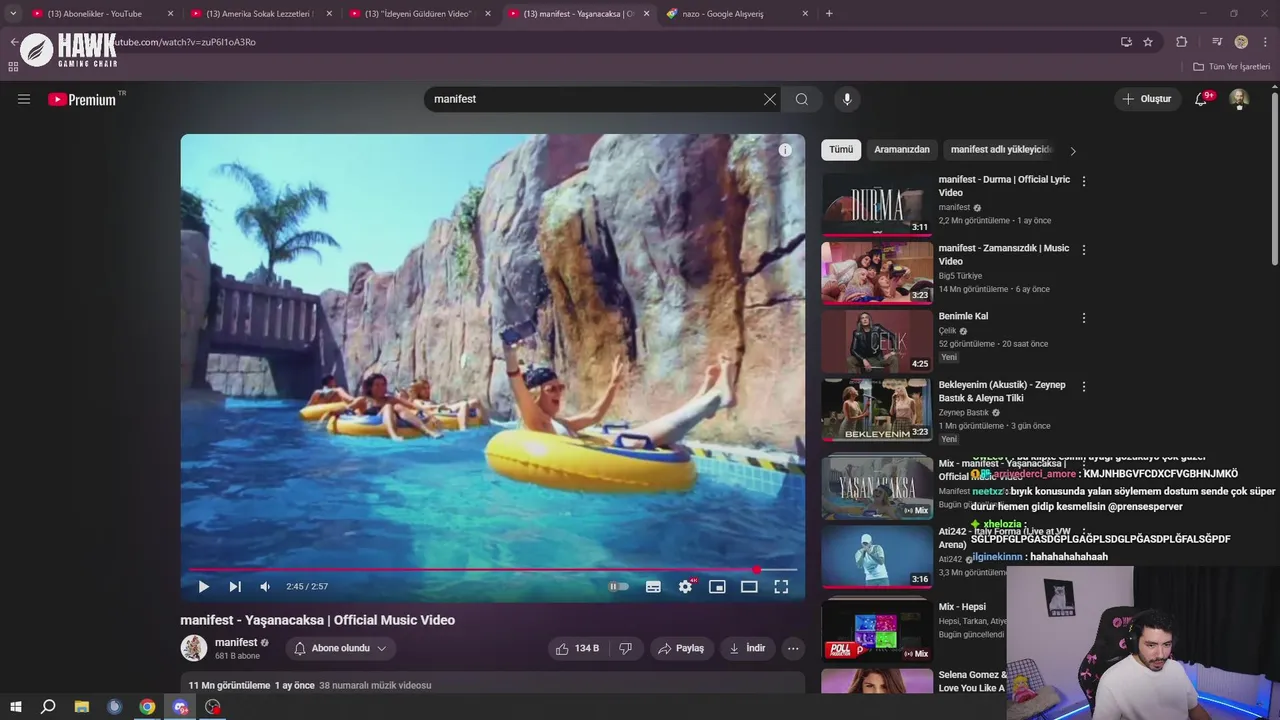Open options menu for Durma video
This screenshot has width=1280, height=720.
click(x=1084, y=181)
